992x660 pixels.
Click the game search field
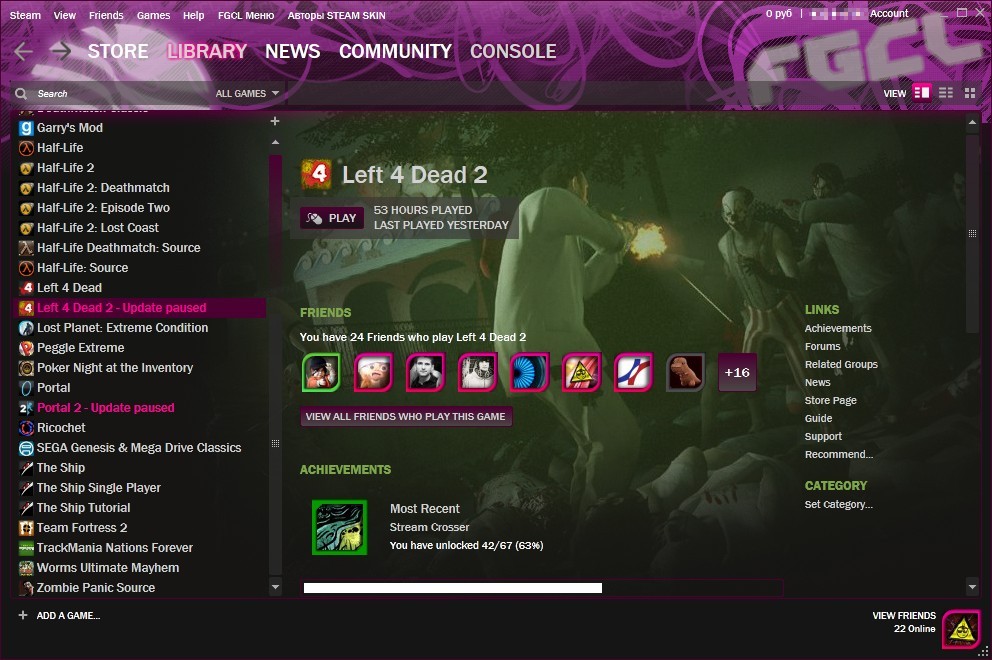[110, 94]
